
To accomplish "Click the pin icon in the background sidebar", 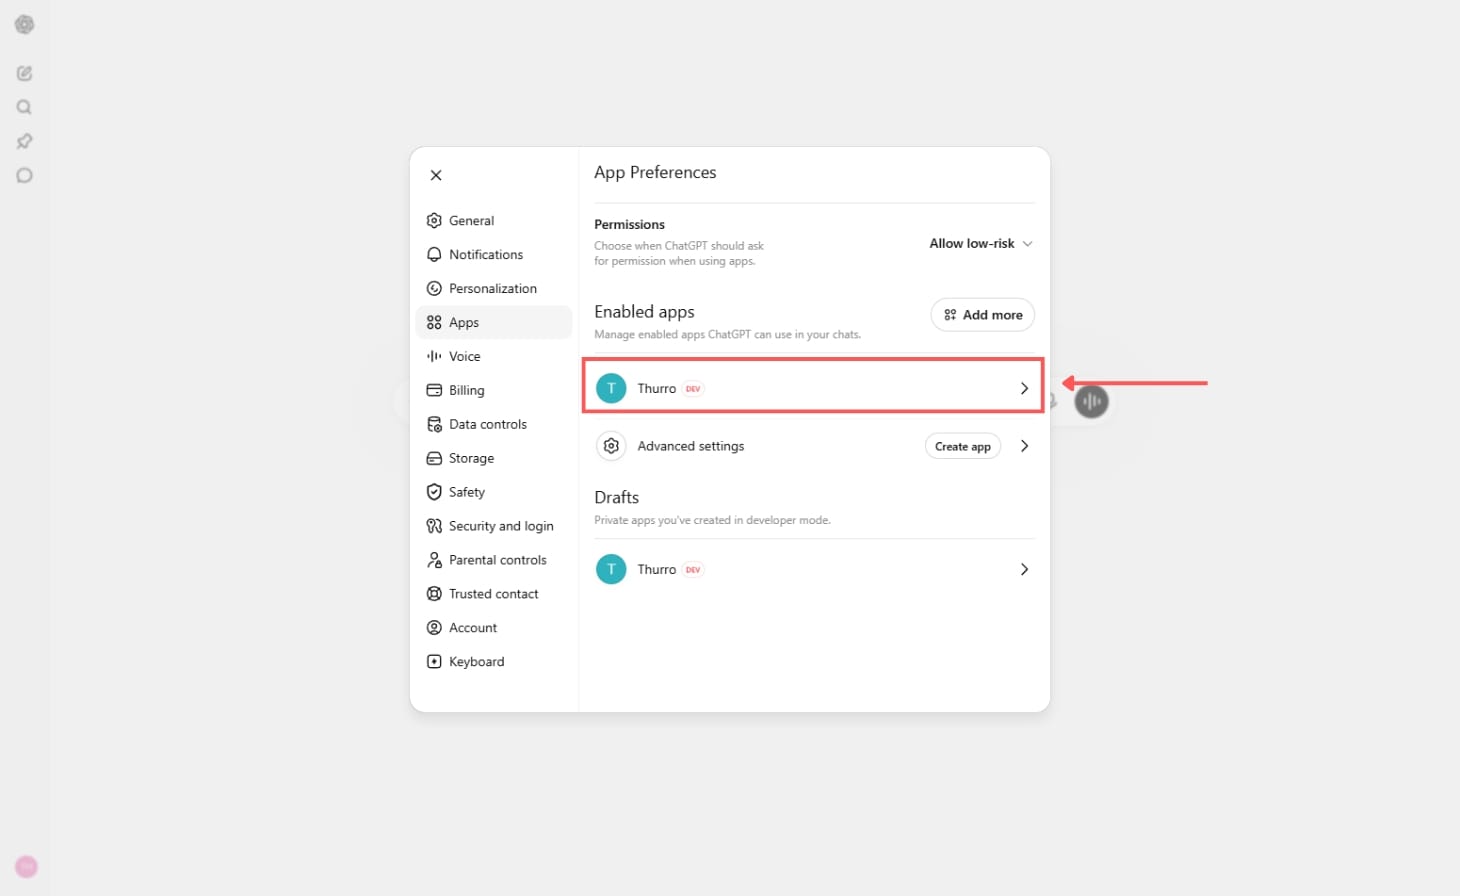I will pyautogui.click(x=25, y=141).
